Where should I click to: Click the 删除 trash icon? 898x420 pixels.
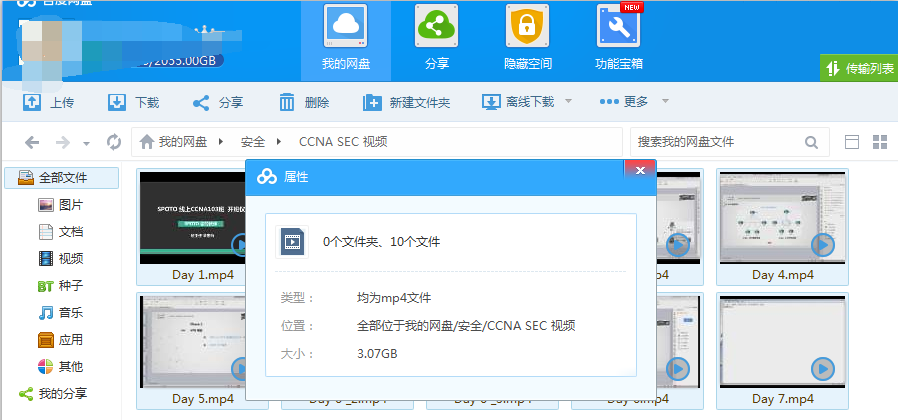(x=286, y=102)
